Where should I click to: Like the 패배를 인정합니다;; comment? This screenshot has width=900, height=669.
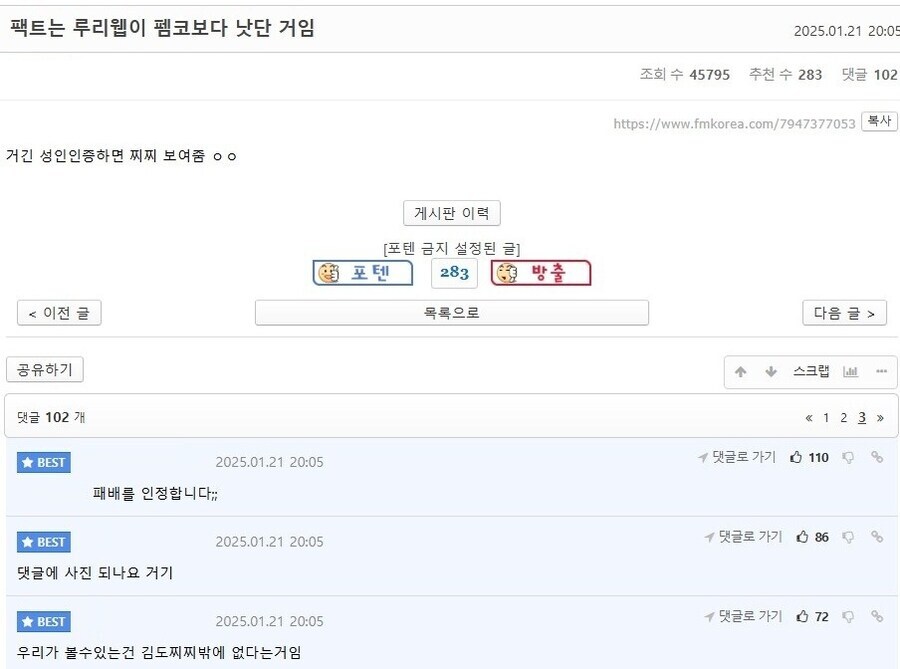click(x=797, y=457)
